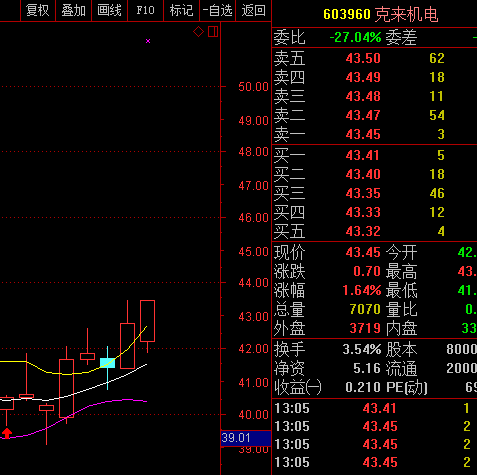The width and height of the screenshot is (477, 475).
Task: Open the 复权 adjustment option
Action: point(38,10)
